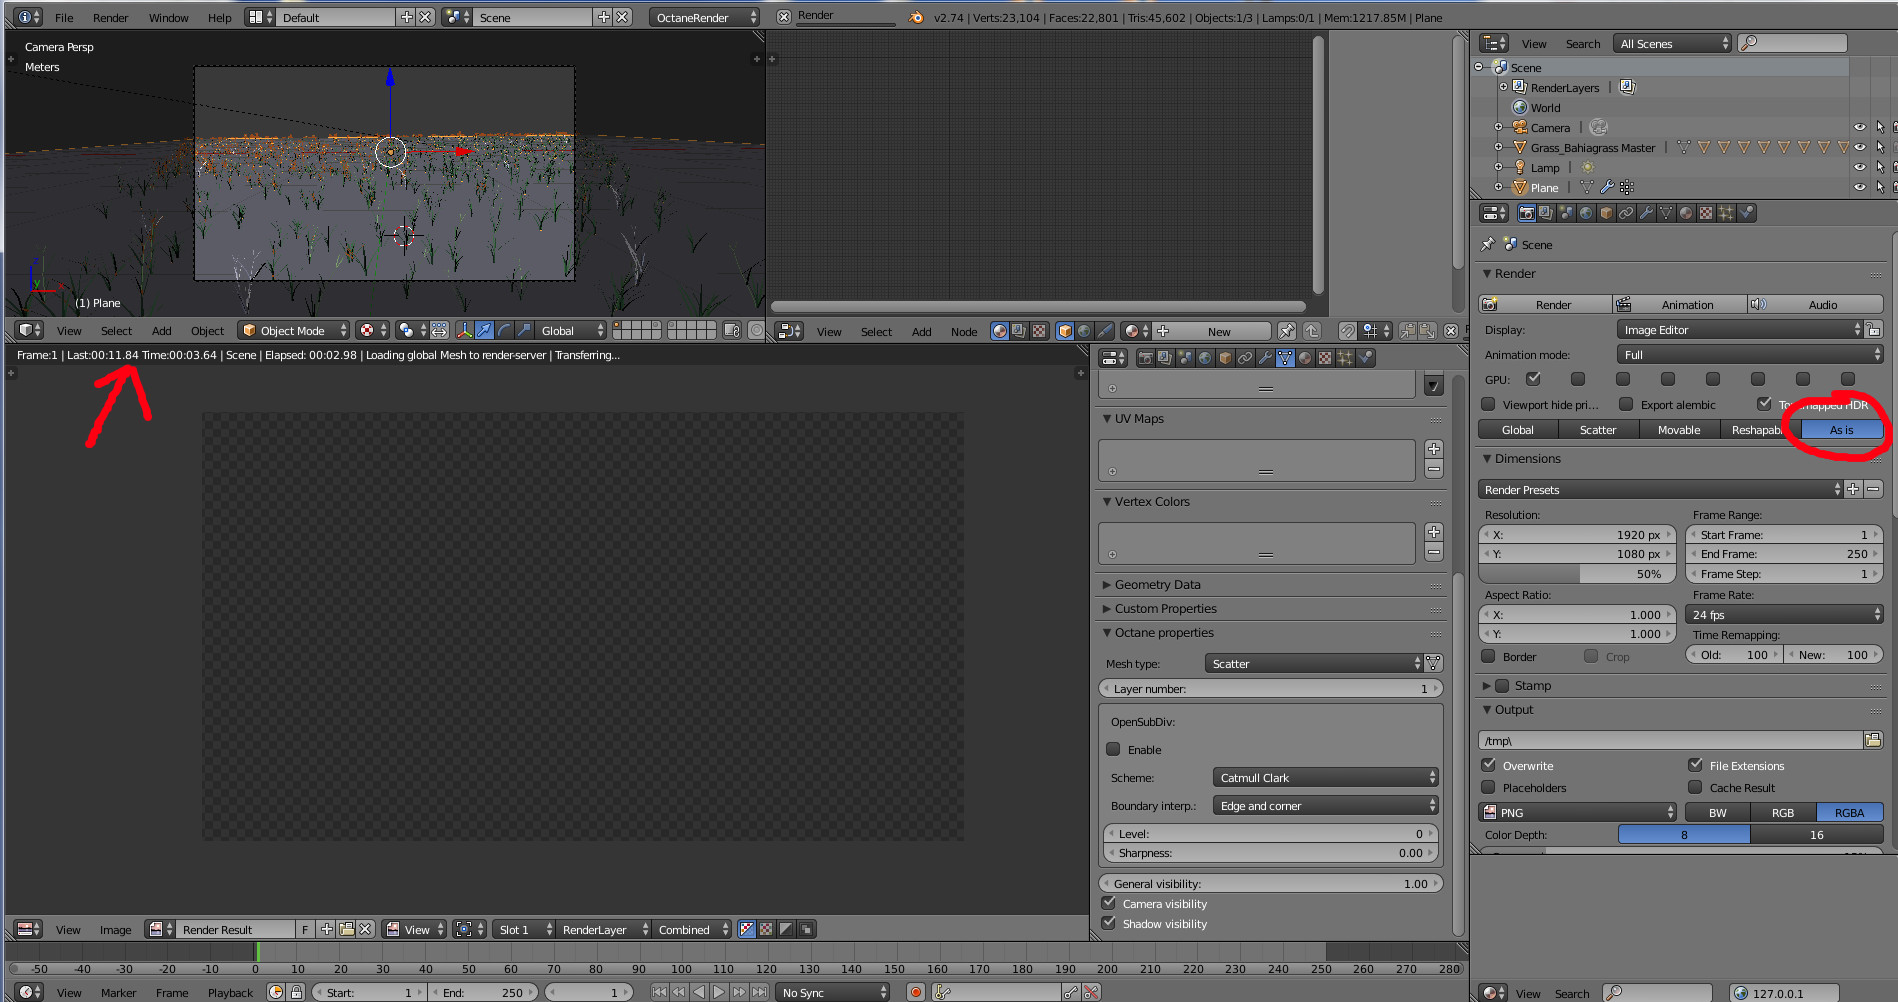Open the Texture properties tab (checker icon)
The height and width of the screenshot is (1002, 1898).
point(1706,213)
